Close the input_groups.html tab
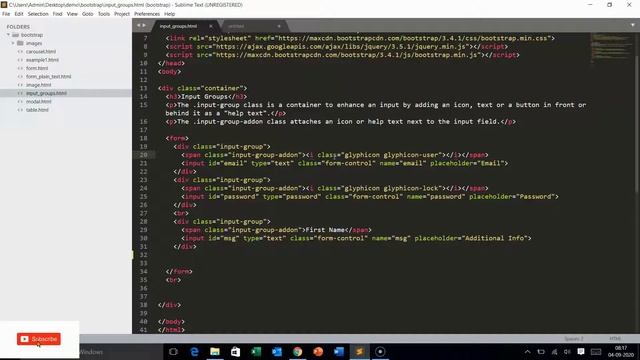This screenshot has height=360, width=640. coord(211,26)
